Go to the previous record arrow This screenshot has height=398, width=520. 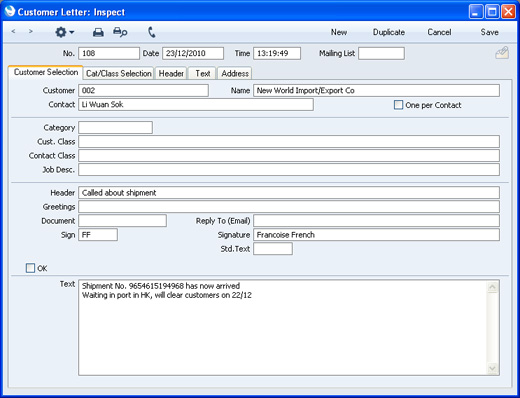point(13,32)
